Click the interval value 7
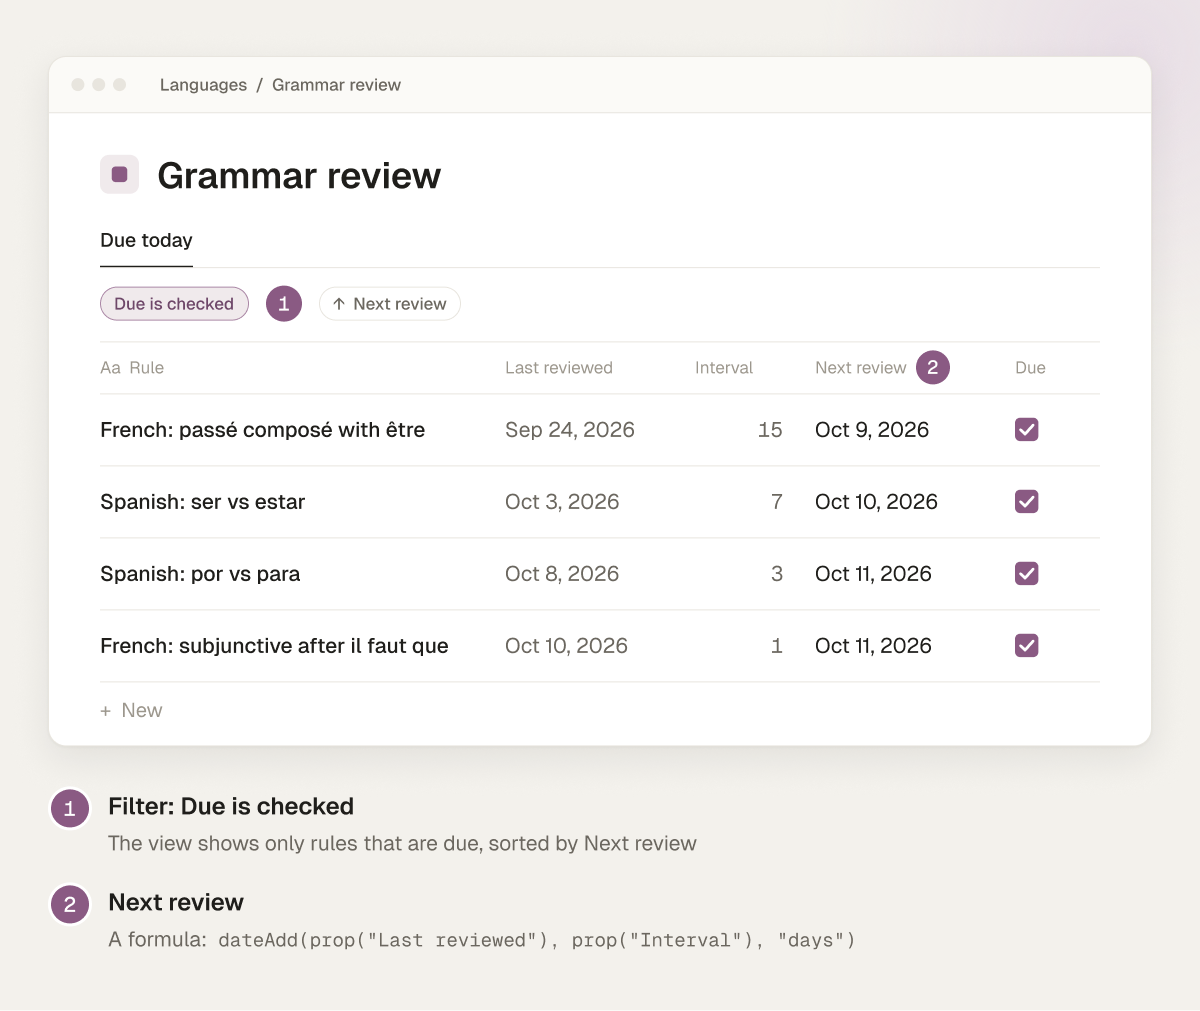Viewport: 1200px width, 1011px height. tap(777, 502)
